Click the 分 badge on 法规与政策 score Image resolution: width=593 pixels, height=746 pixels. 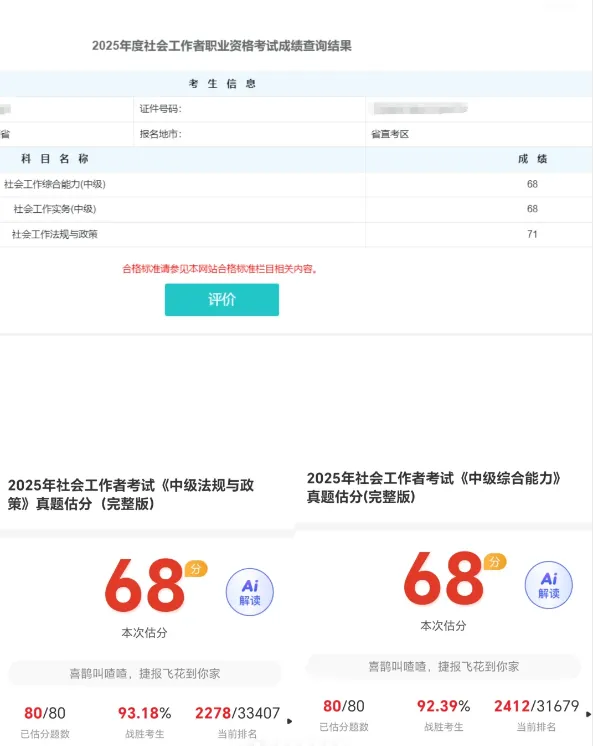(196, 569)
